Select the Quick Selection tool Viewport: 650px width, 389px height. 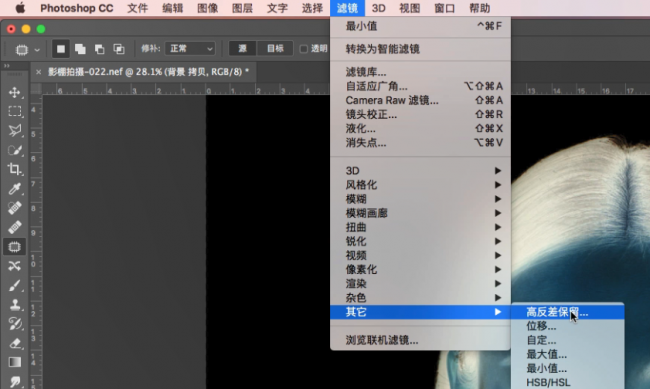tap(15, 150)
